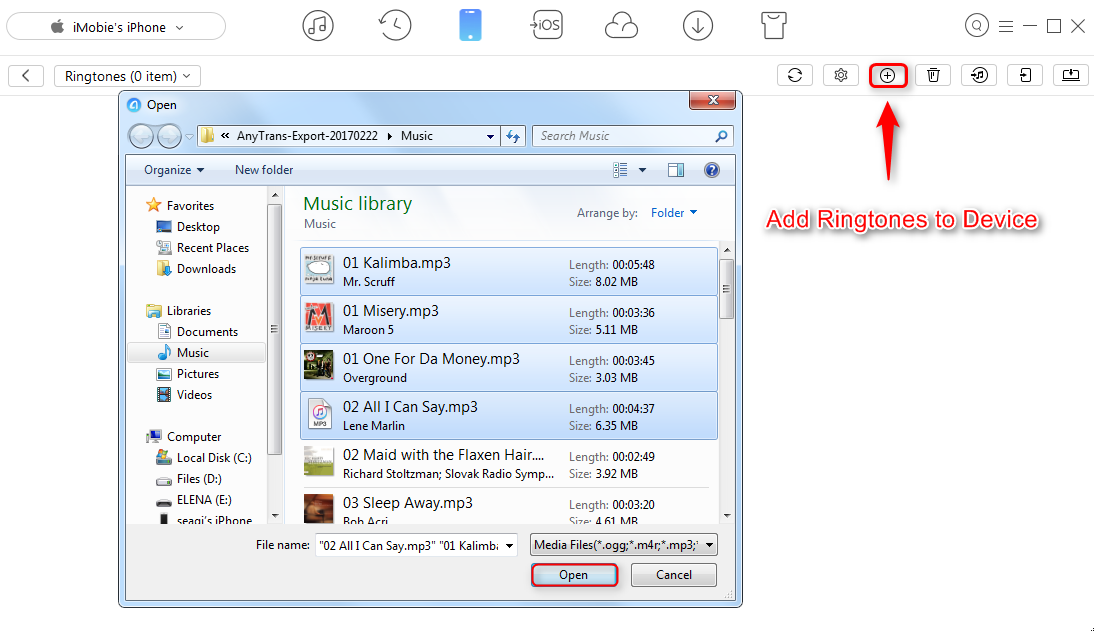Select the file 03 Sleep Away.mp3
Screen dimensions: 1094x631
pyautogui.click(x=509, y=508)
